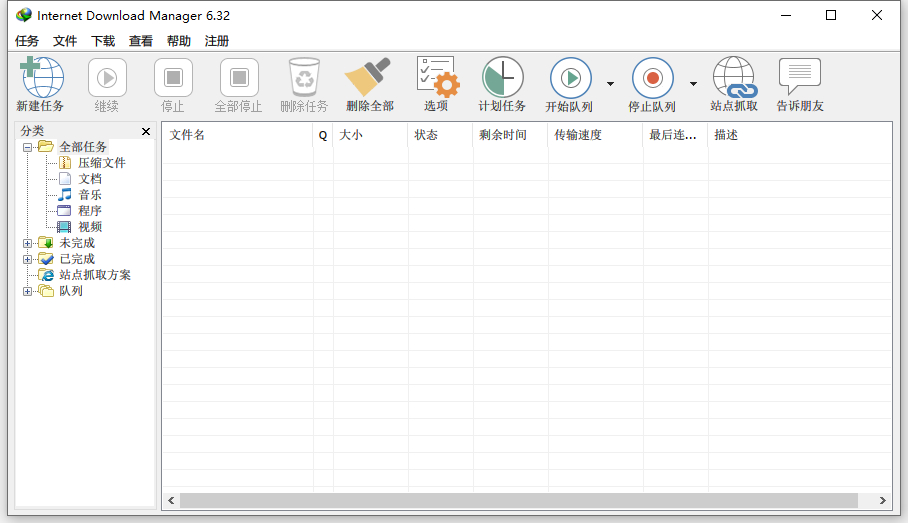Expand the 未完成 tree node
Image resolution: width=908 pixels, height=523 pixels.
pyautogui.click(x=27, y=243)
